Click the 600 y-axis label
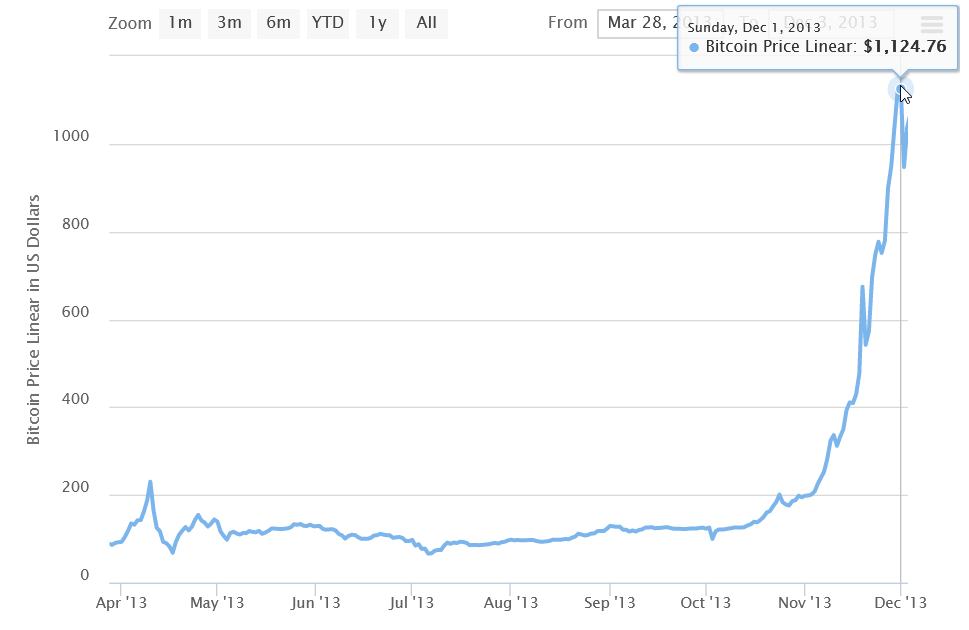The width and height of the screenshot is (969, 630). pos(75,312)
